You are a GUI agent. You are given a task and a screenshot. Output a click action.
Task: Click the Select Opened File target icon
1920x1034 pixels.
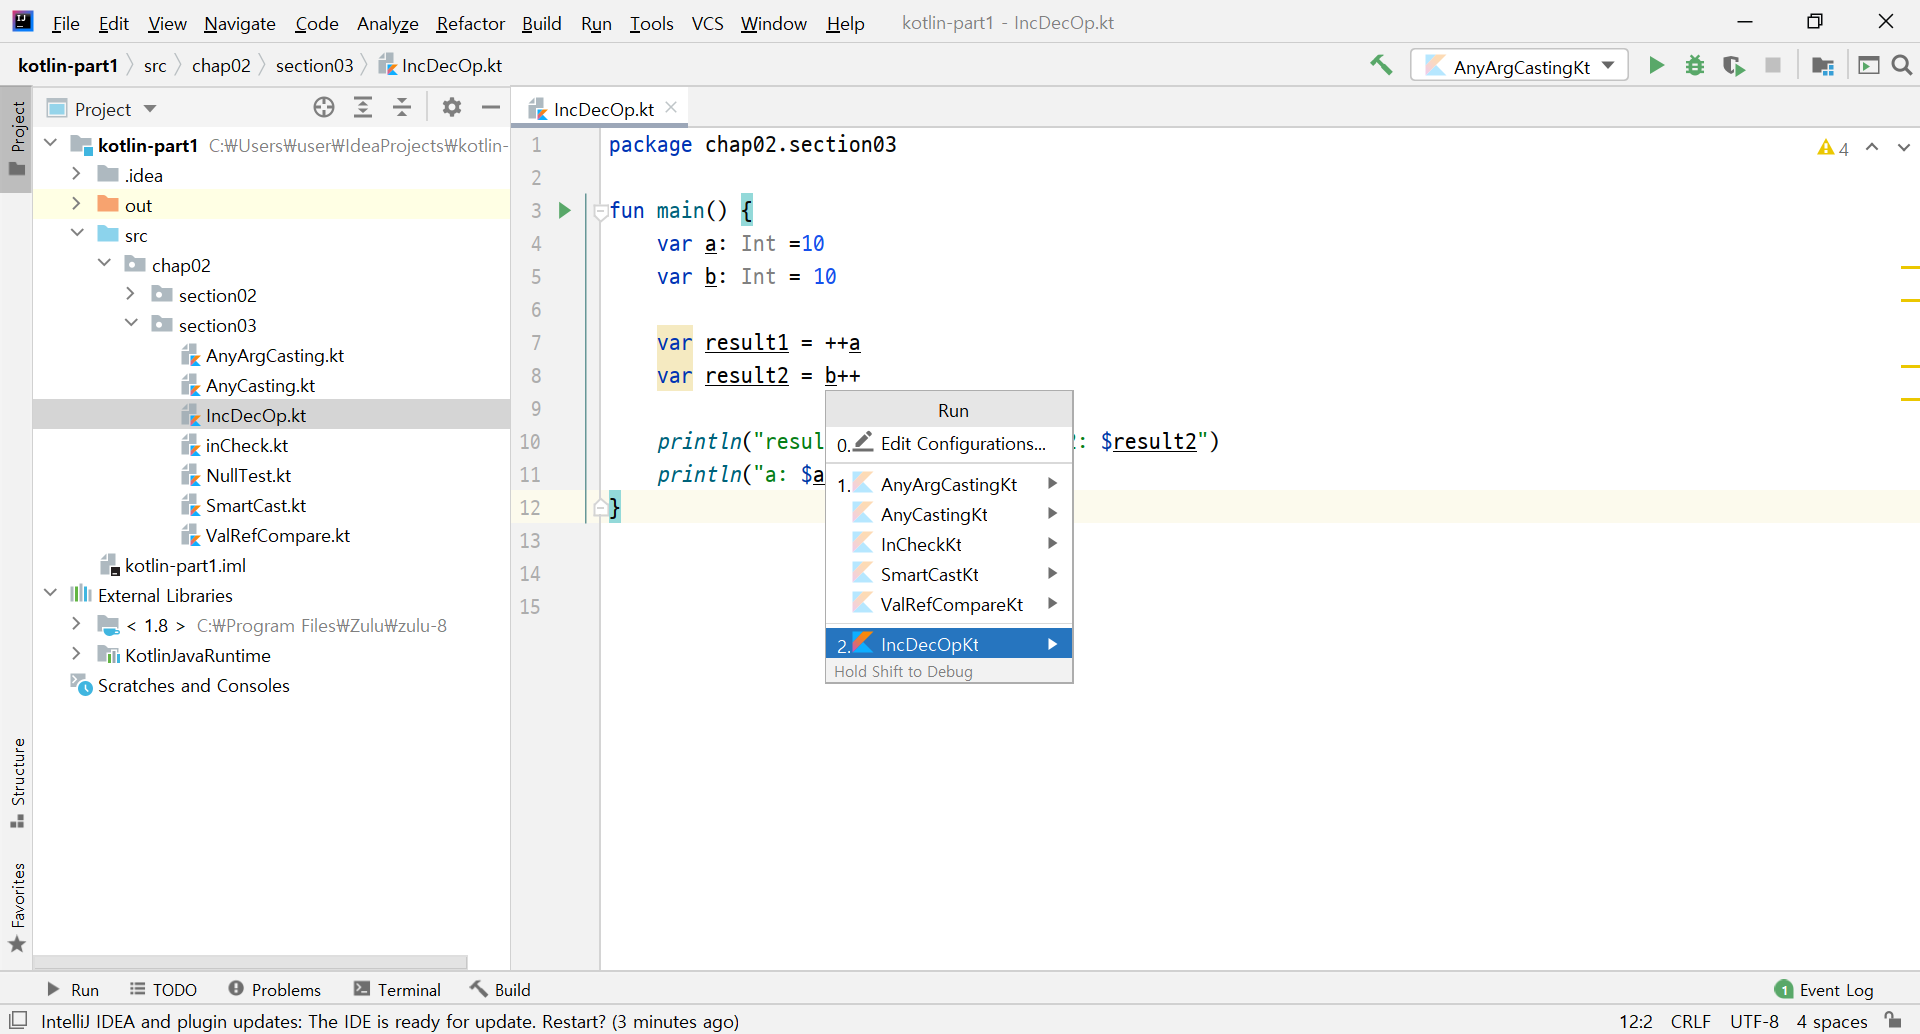tap(324, 108)
